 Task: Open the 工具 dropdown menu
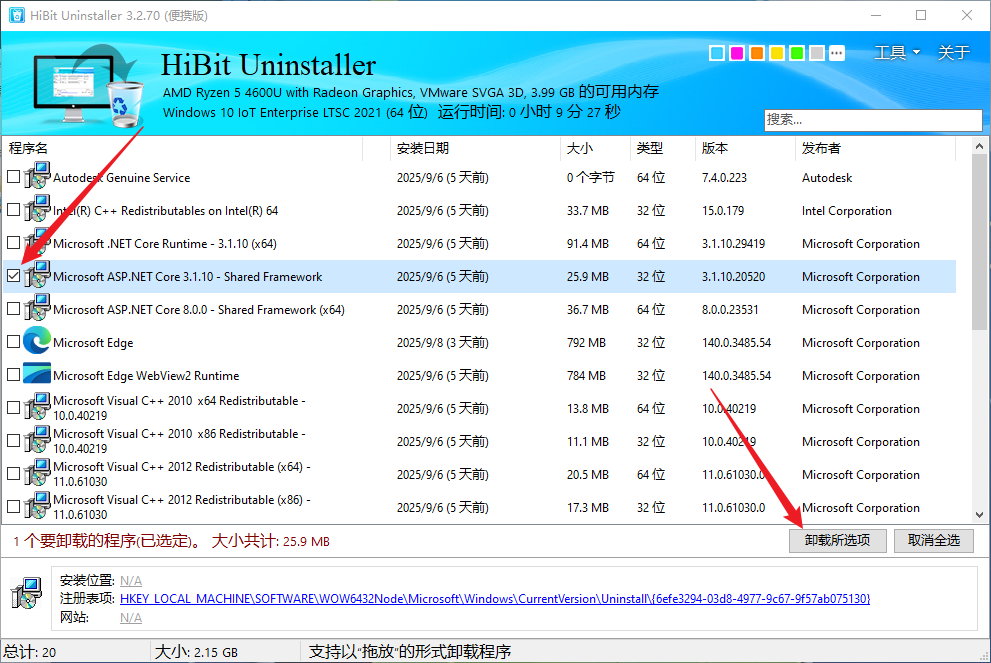click(x=897, y=52)
